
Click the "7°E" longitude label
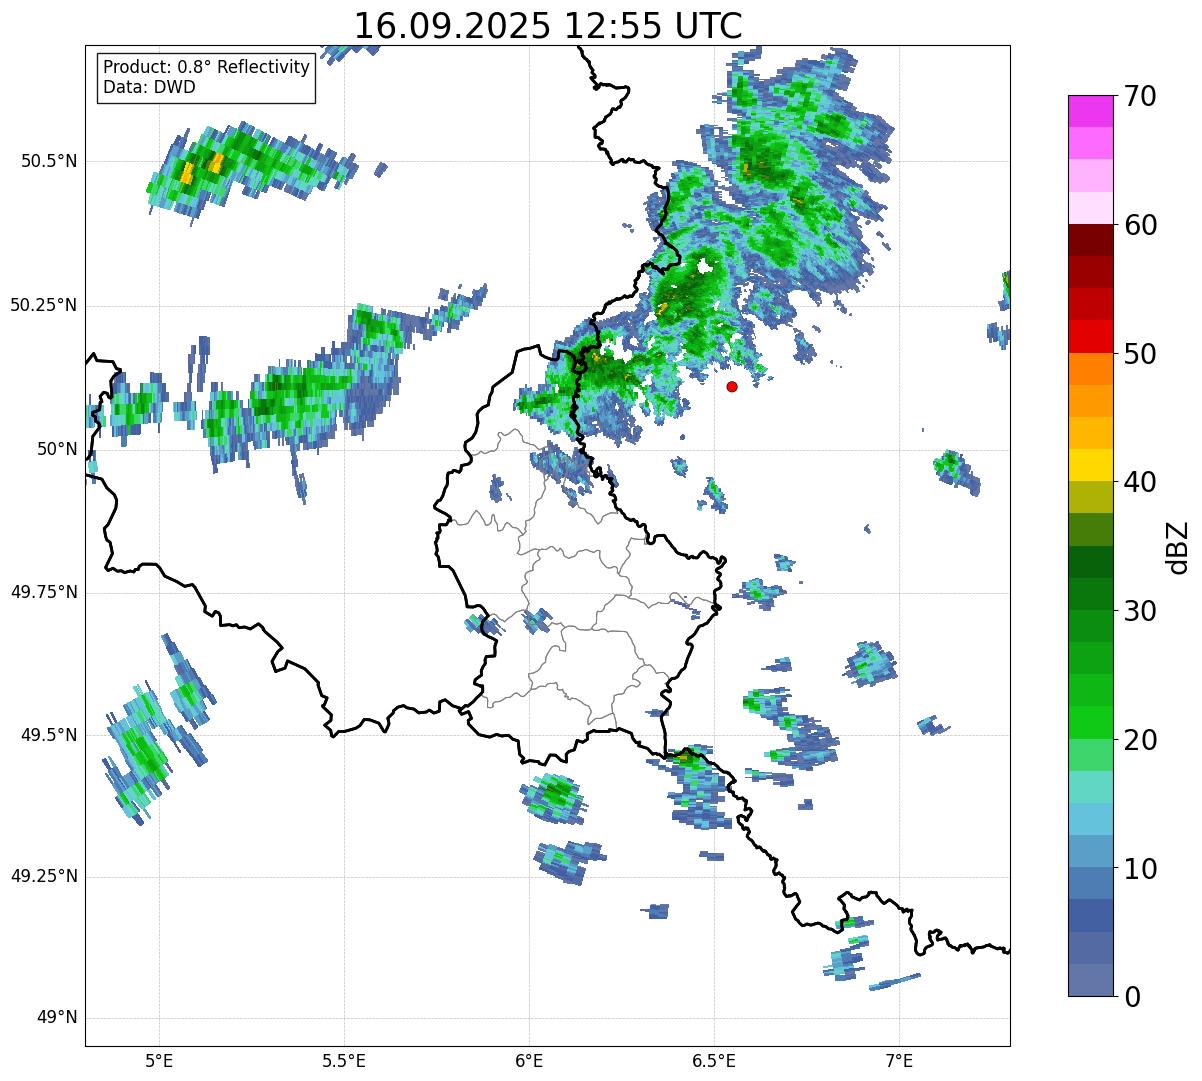coord(899,1060)
